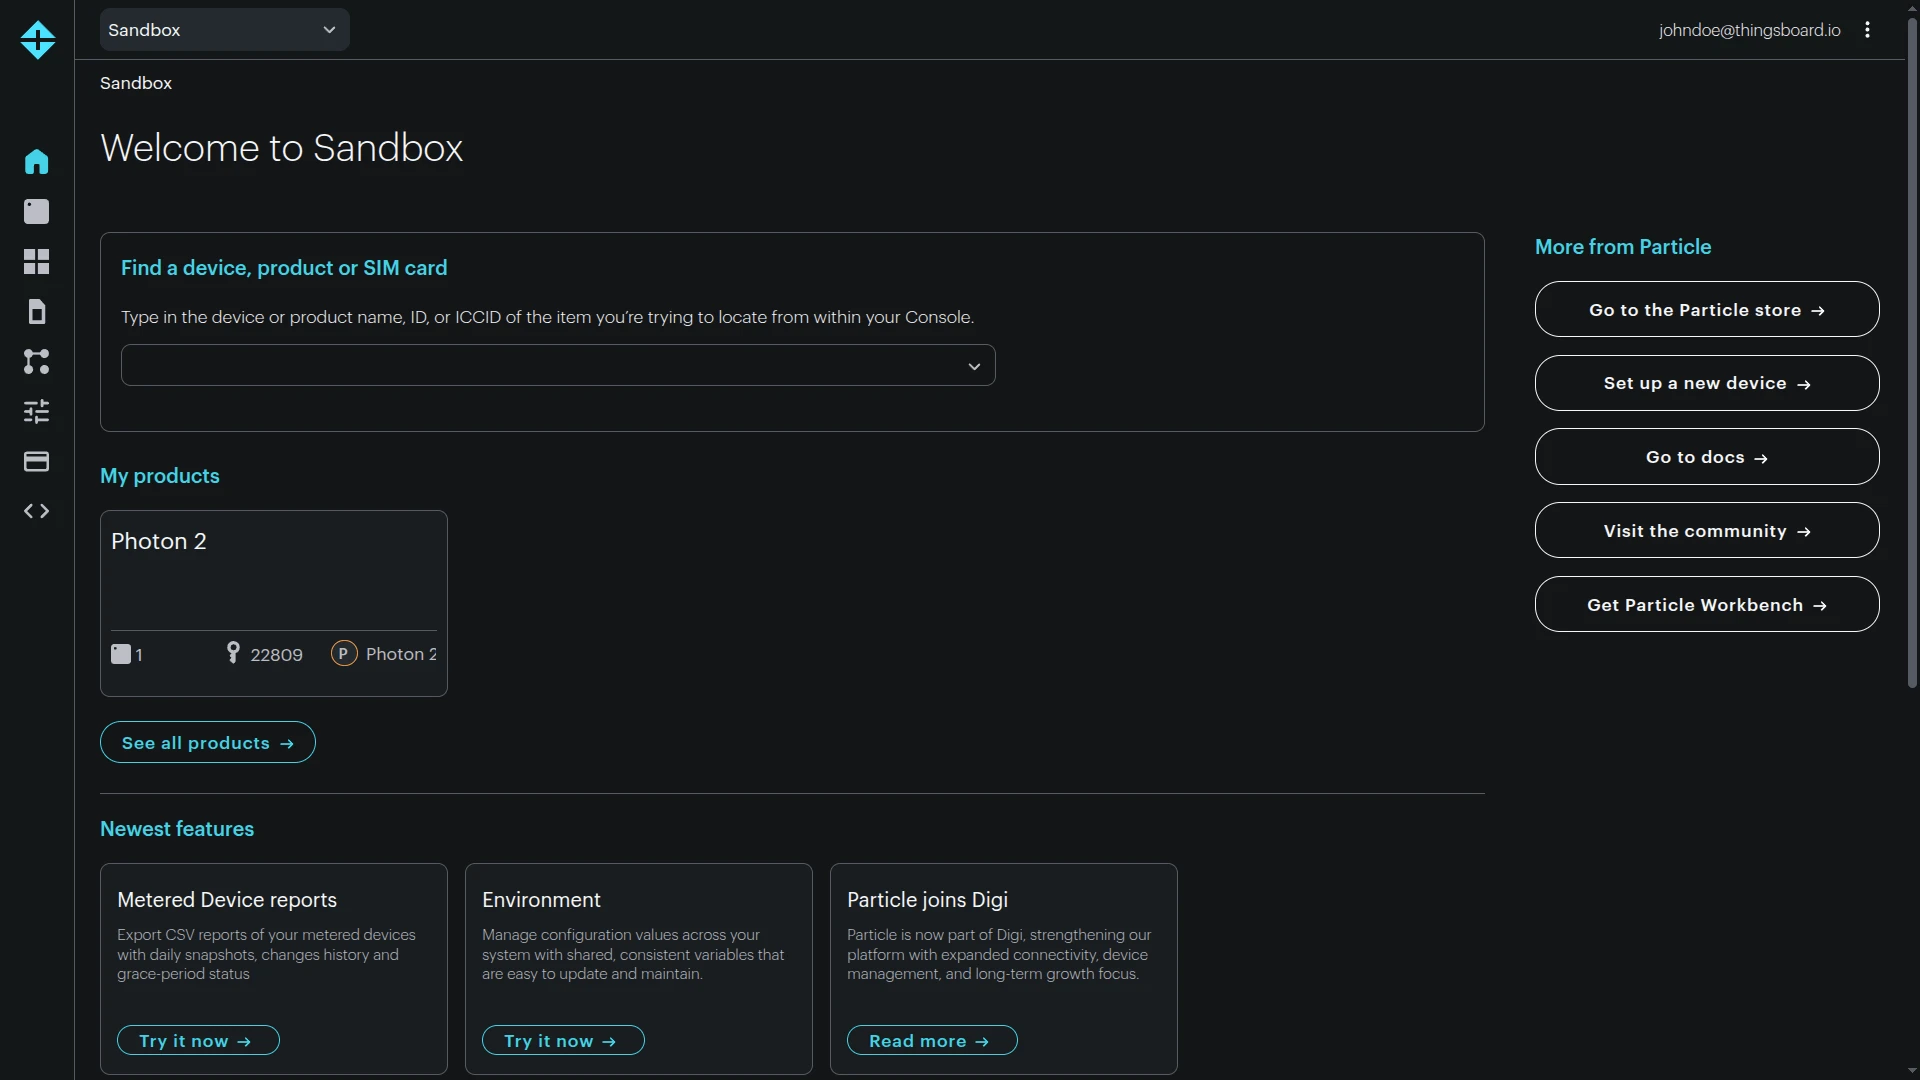Image resolution: width=1920 pixels, height=1080 pixels.
Task: Open the account kebab menu icon
Action: tap(1867, 30)
